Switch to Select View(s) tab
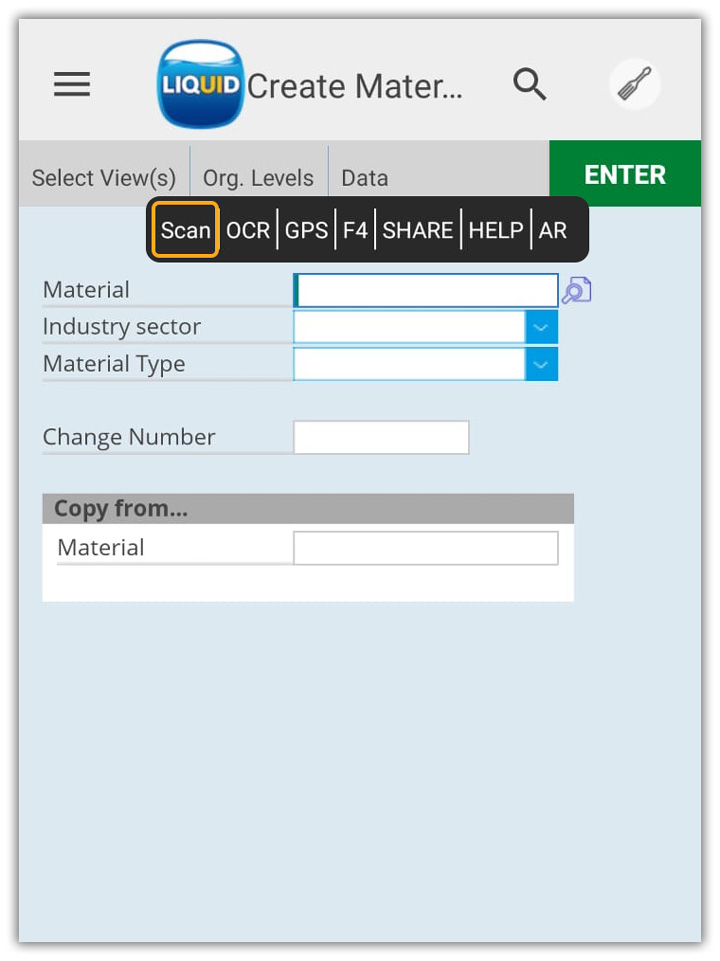This screenshot has width=720, height=961. coord(104,178)
